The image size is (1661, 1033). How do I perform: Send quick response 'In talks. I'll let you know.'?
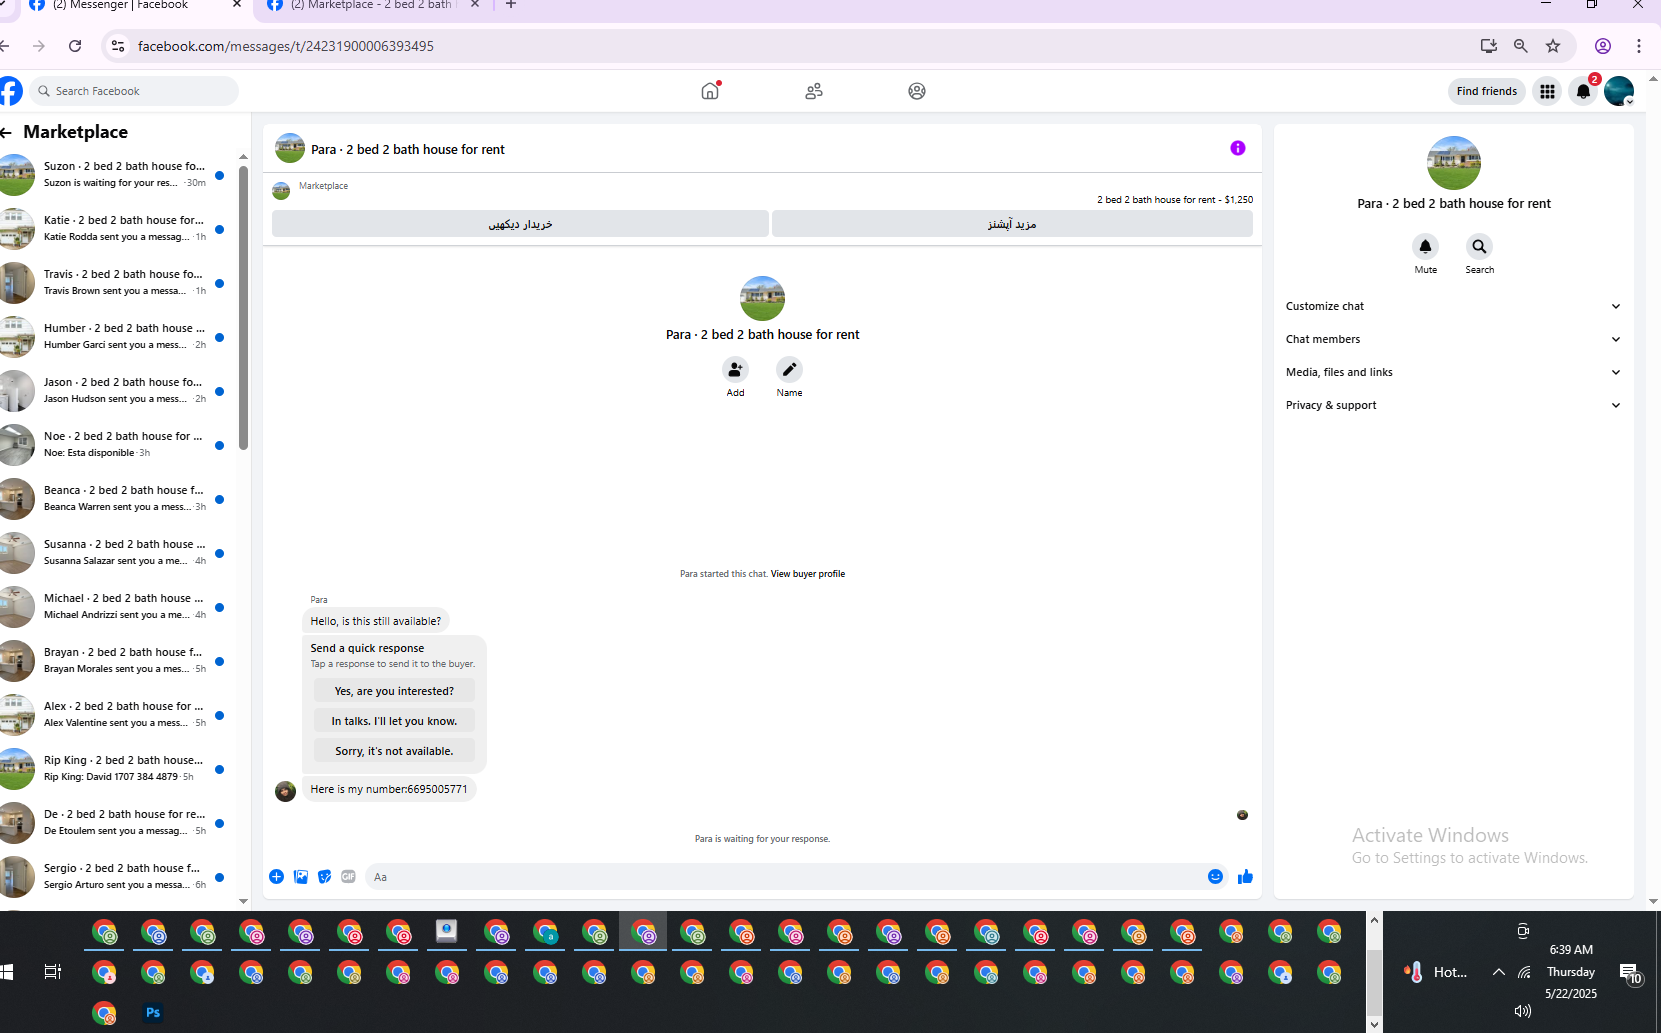pyautogui.click(x=394, y=721)
